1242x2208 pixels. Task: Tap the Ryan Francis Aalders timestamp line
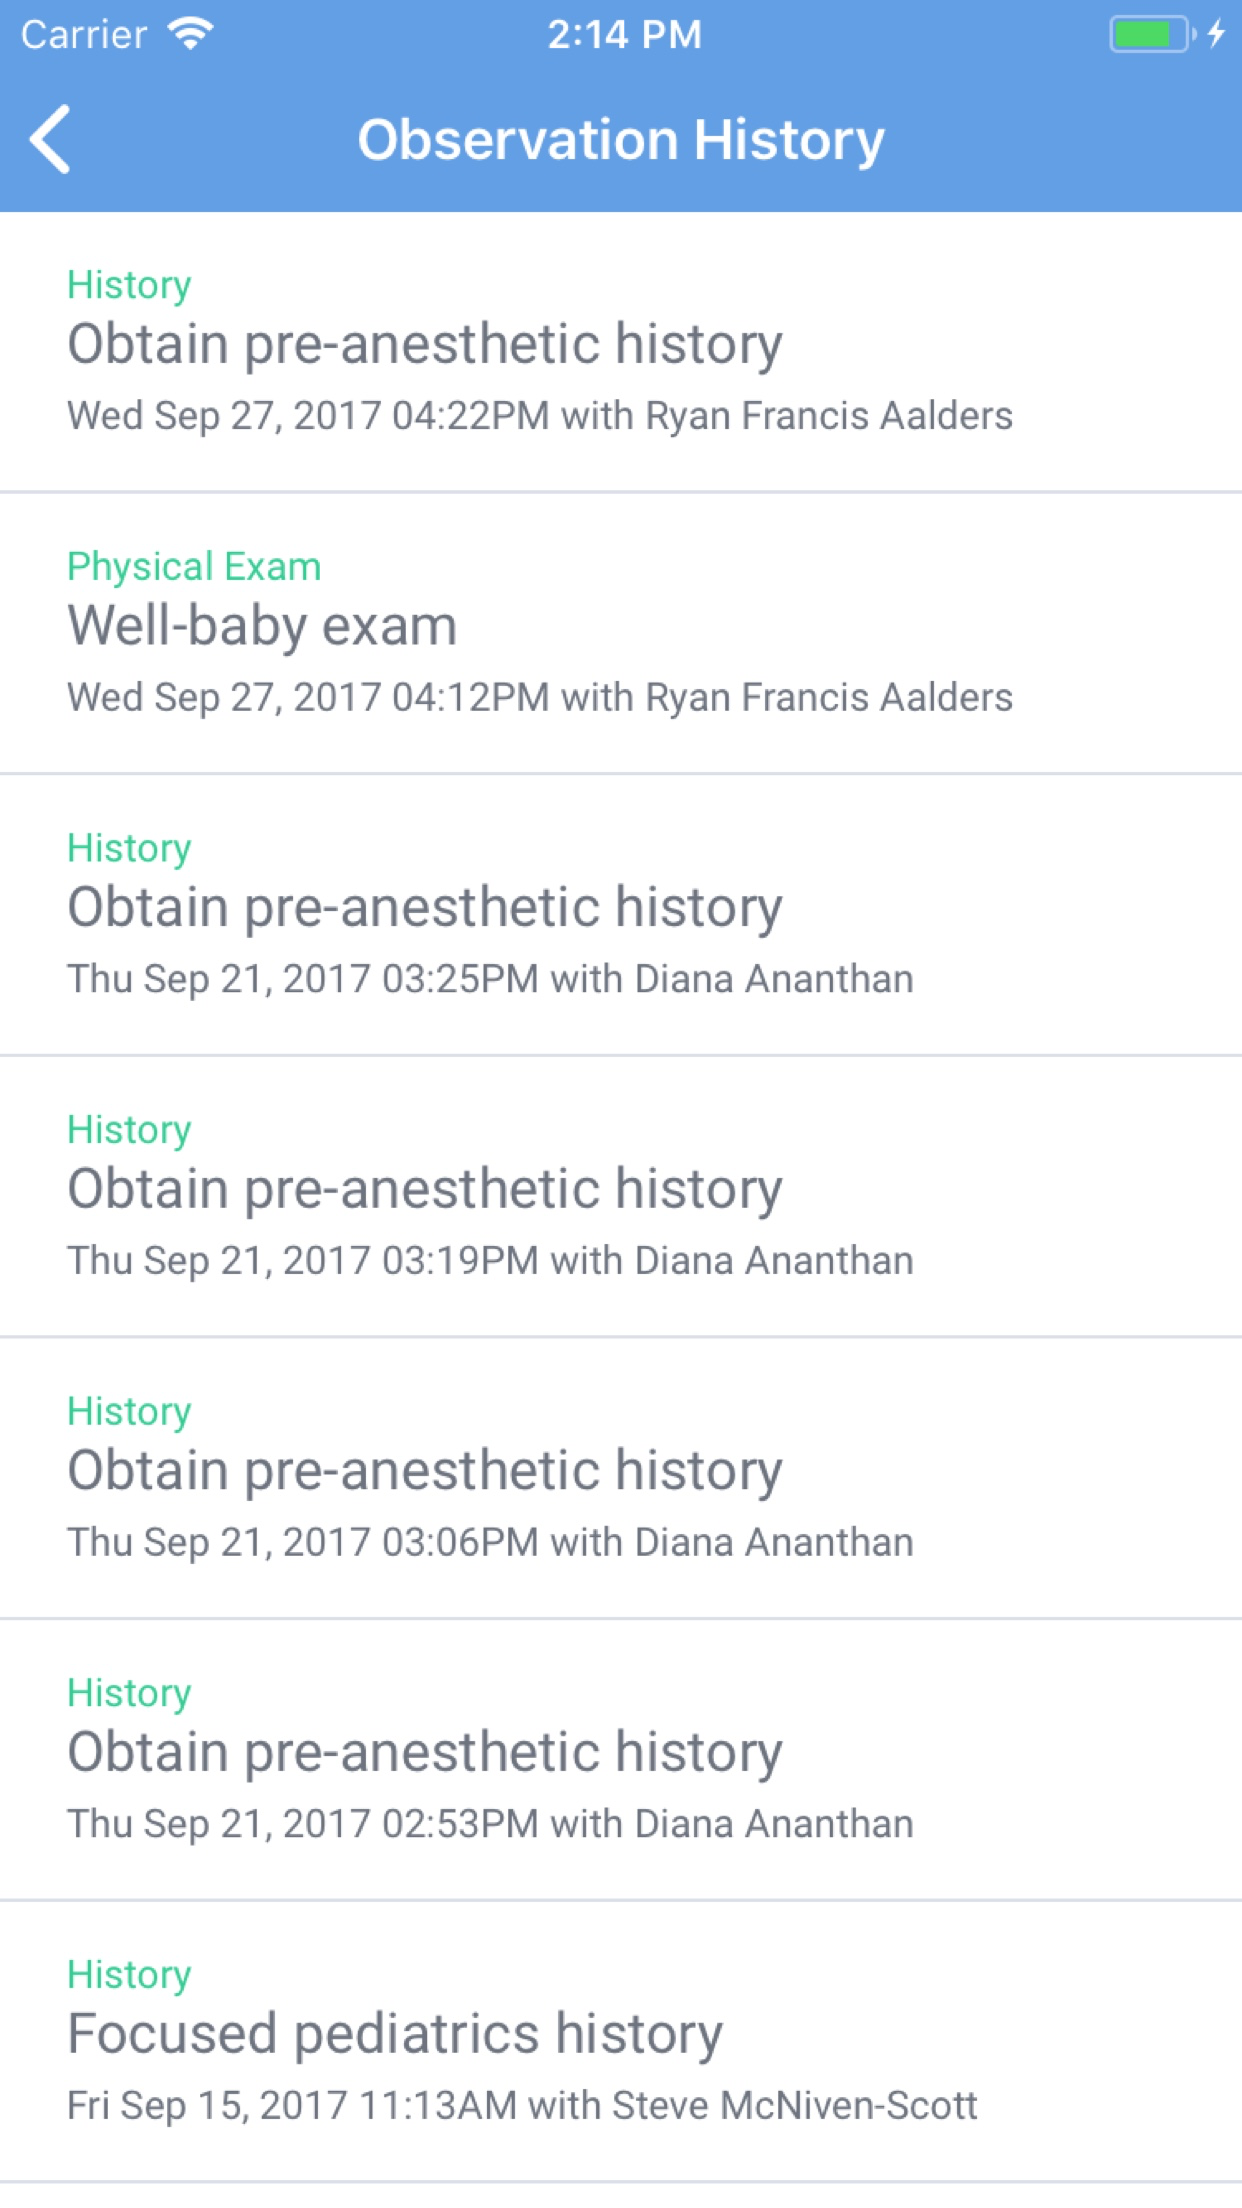(540, 414)
